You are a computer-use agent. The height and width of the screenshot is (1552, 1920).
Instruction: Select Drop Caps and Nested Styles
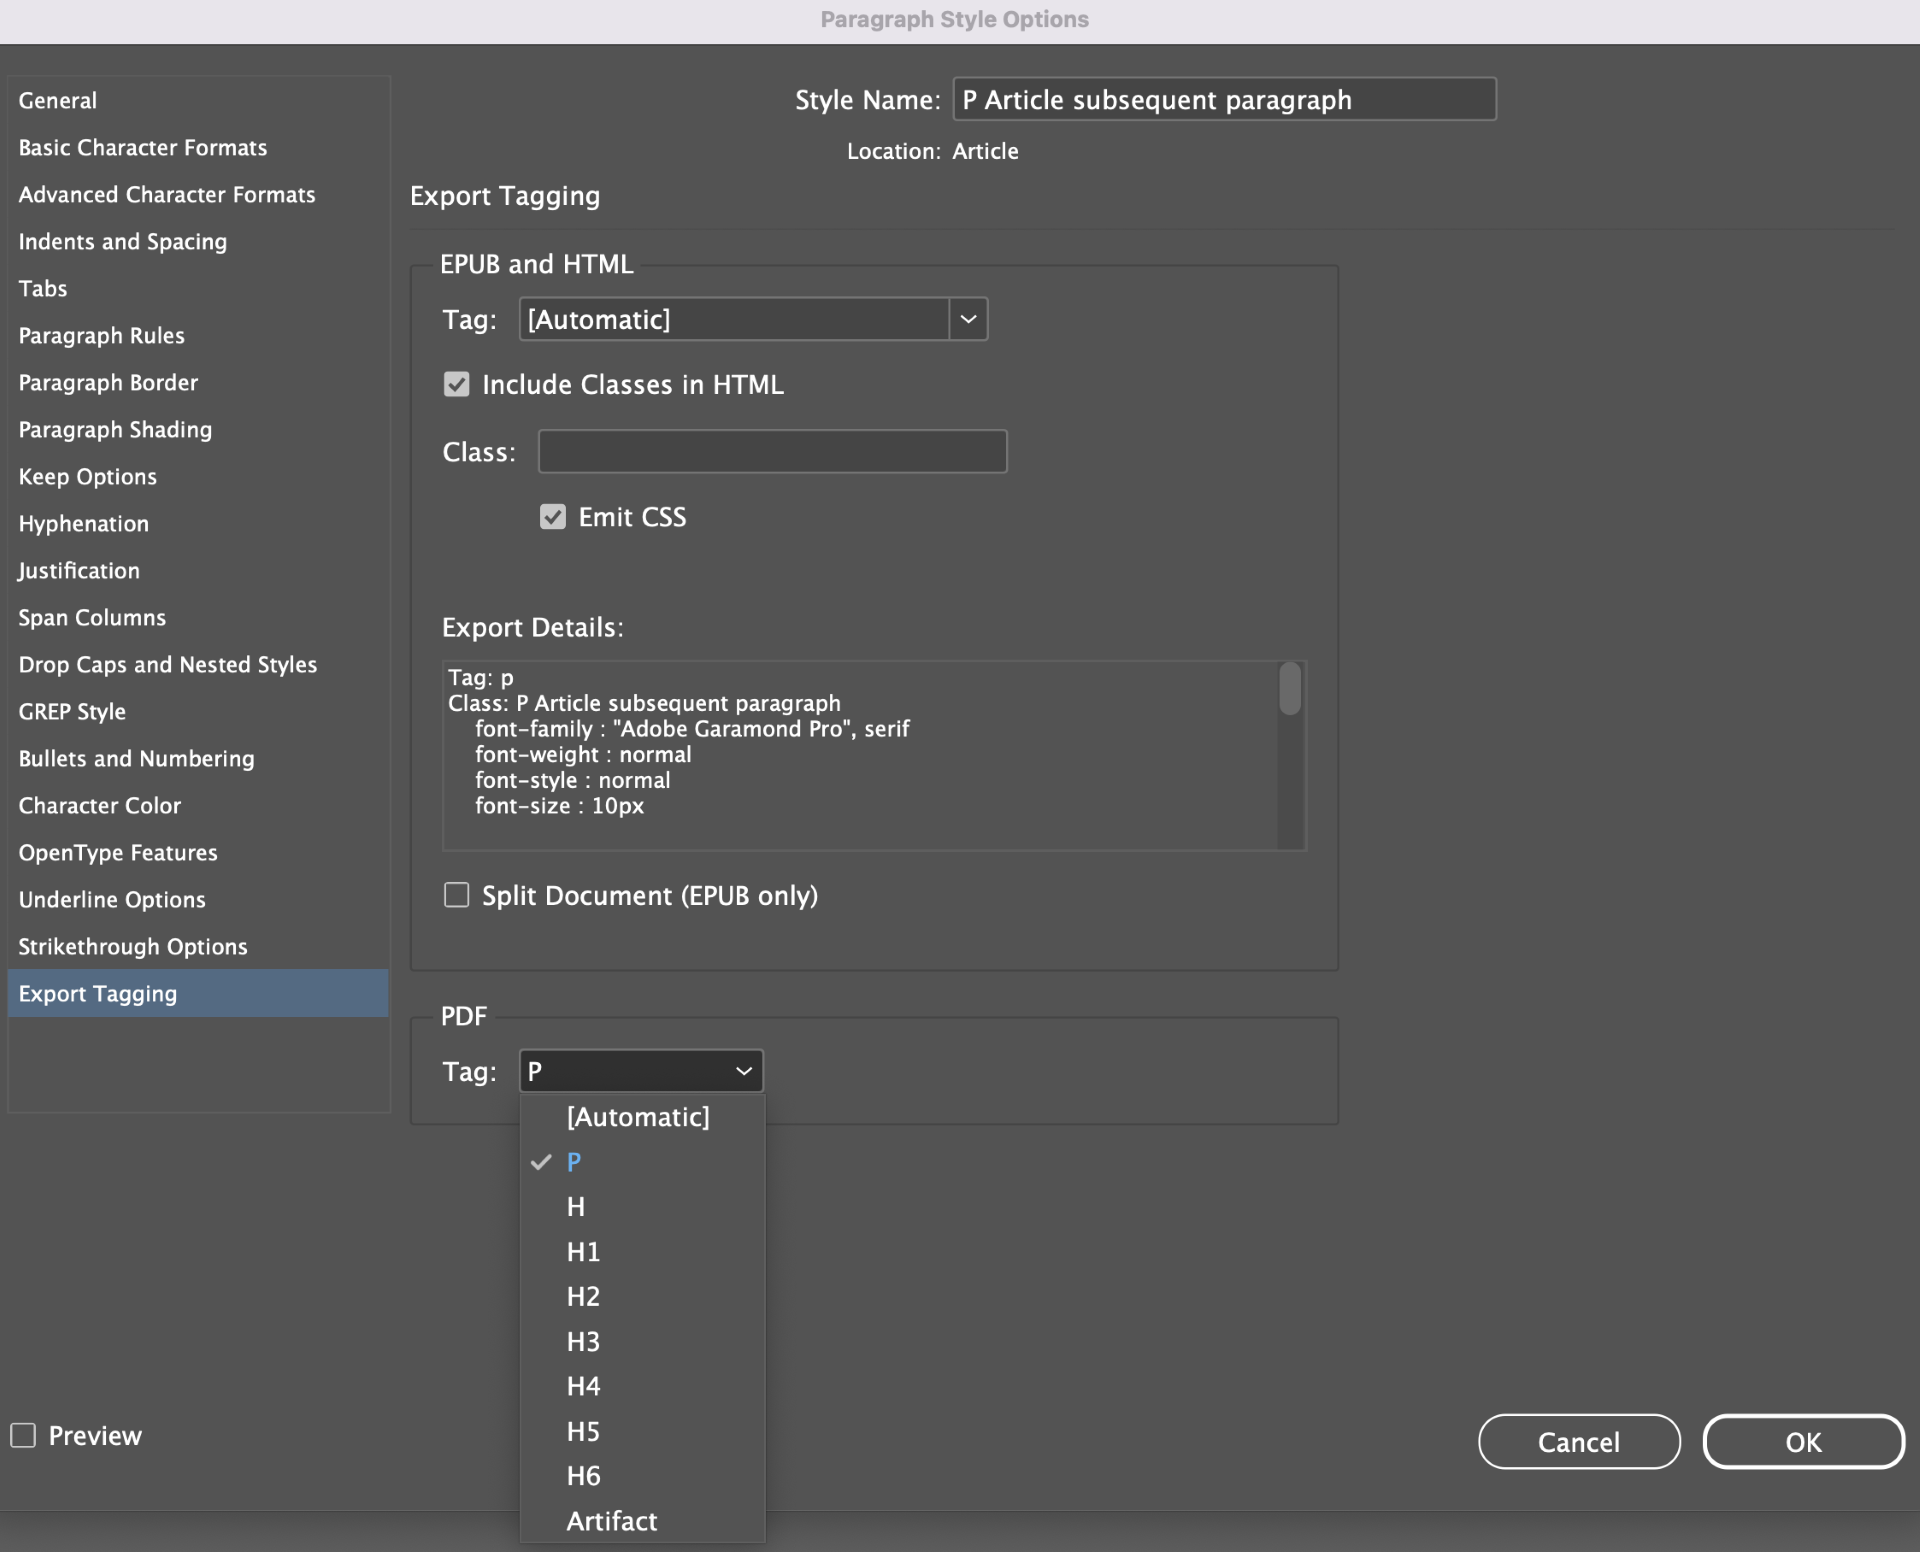(x=167, y=664)
